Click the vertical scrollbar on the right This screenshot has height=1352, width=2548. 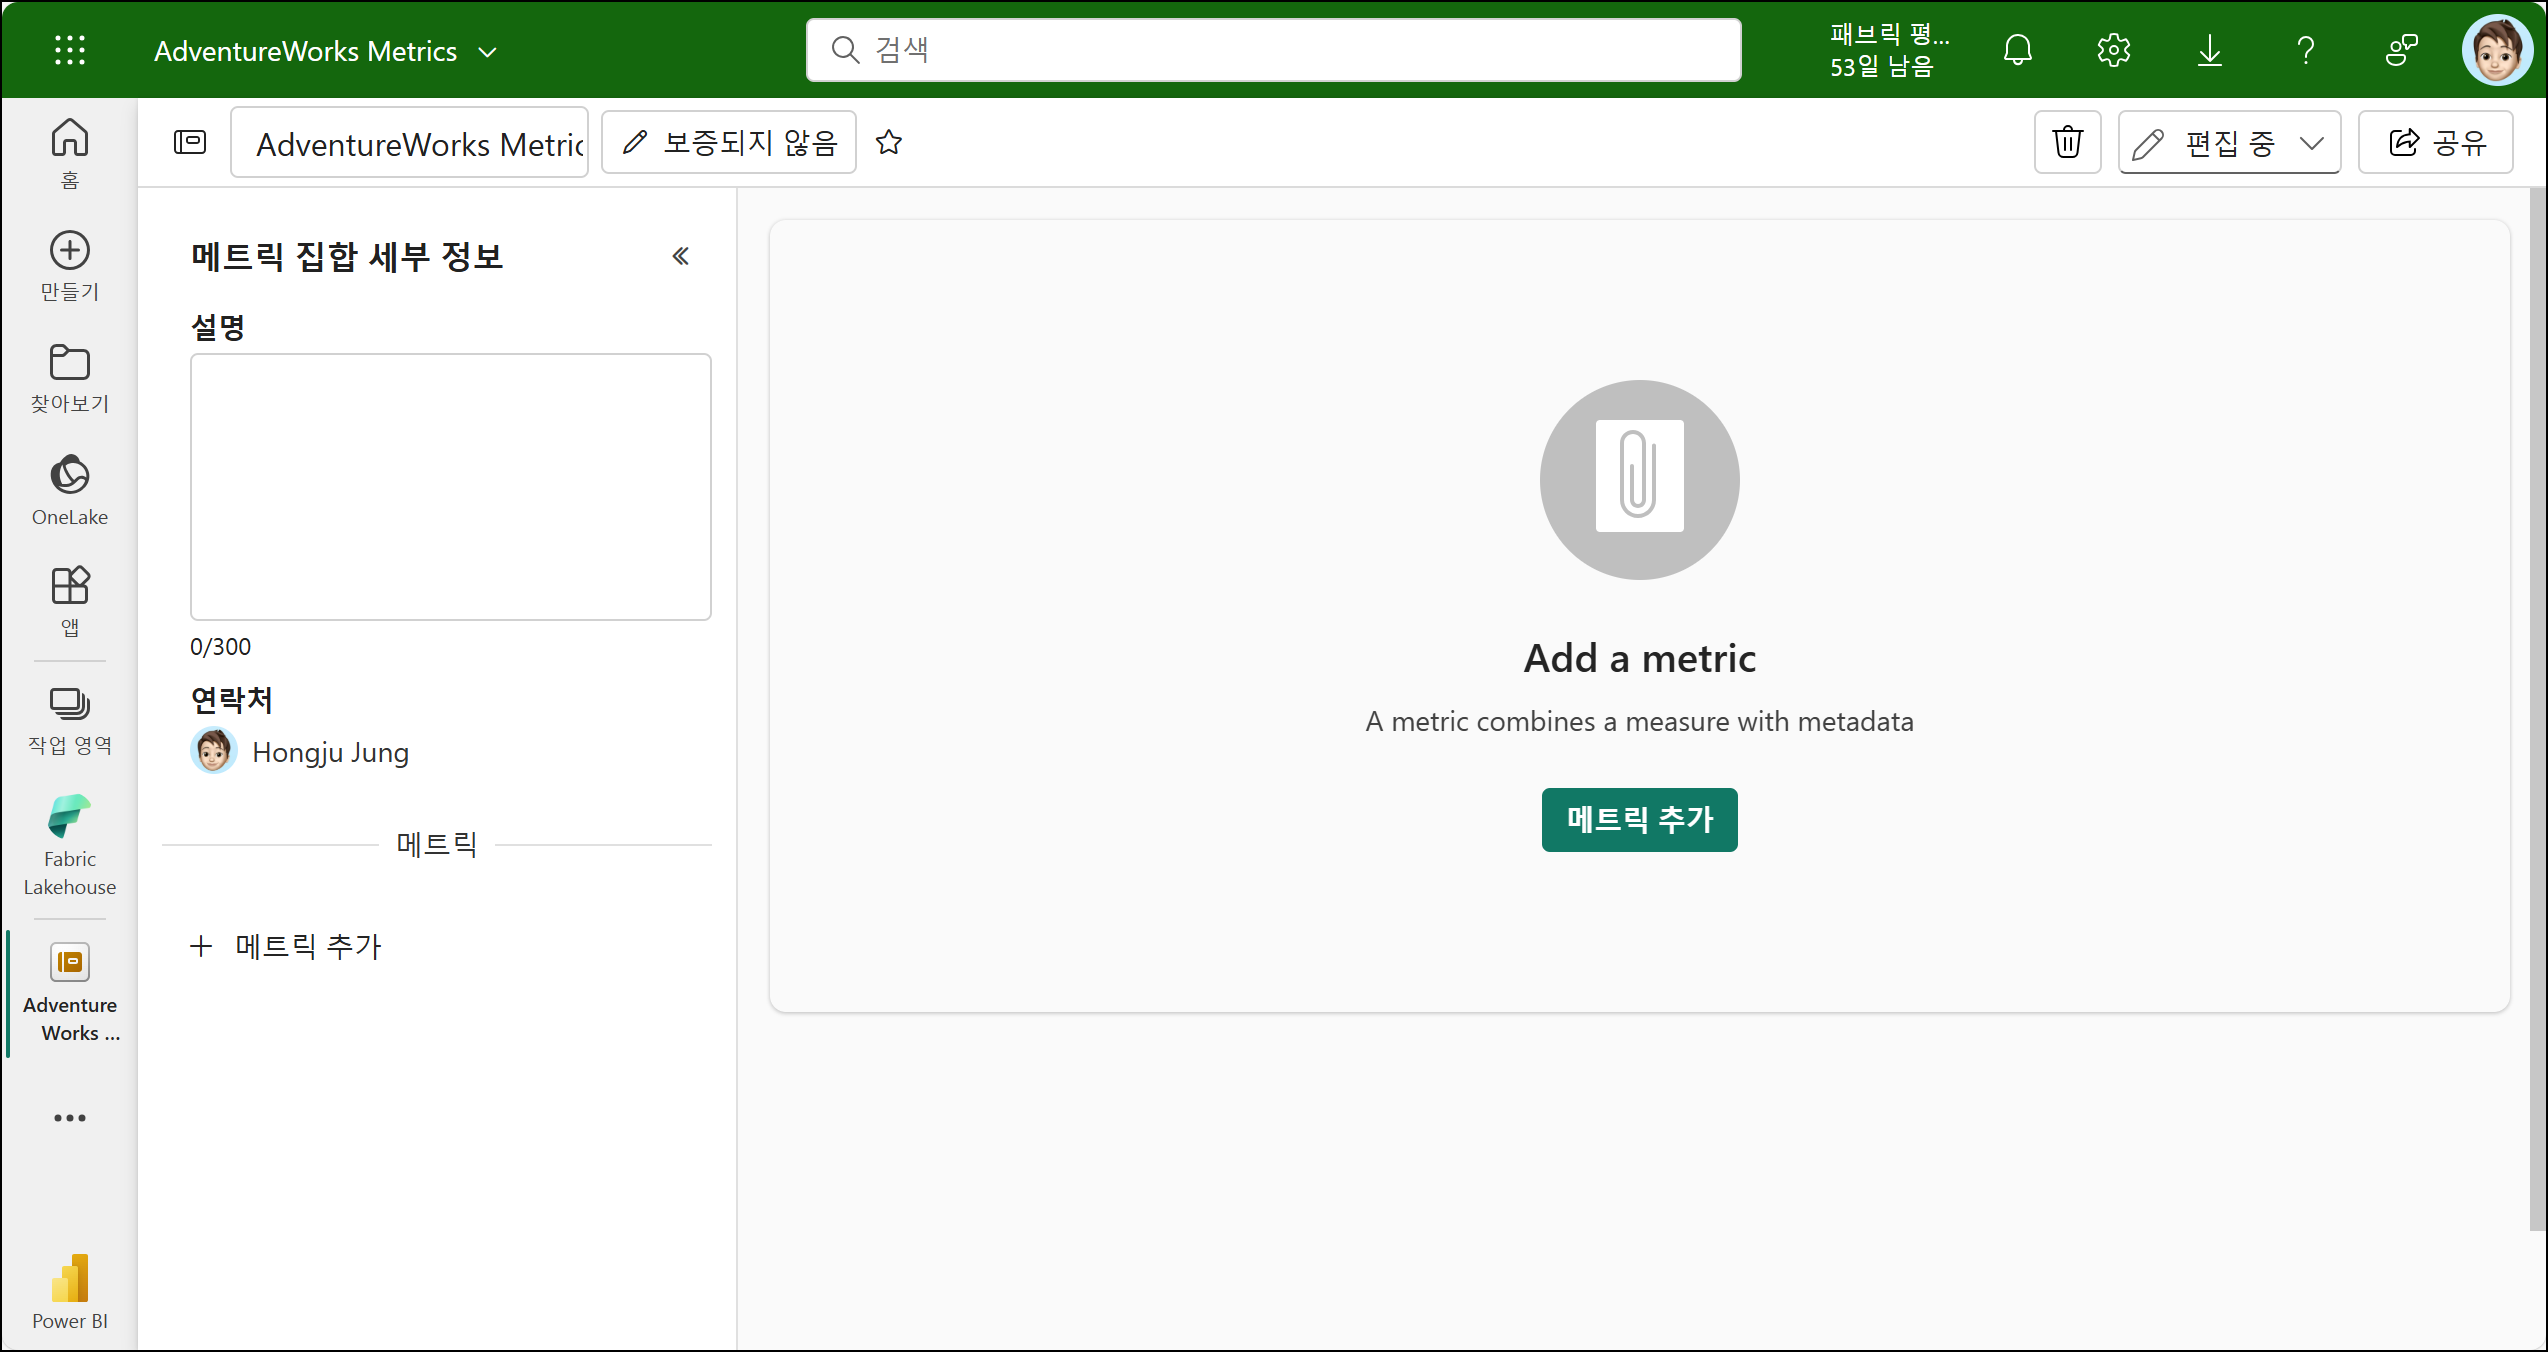2537,708
